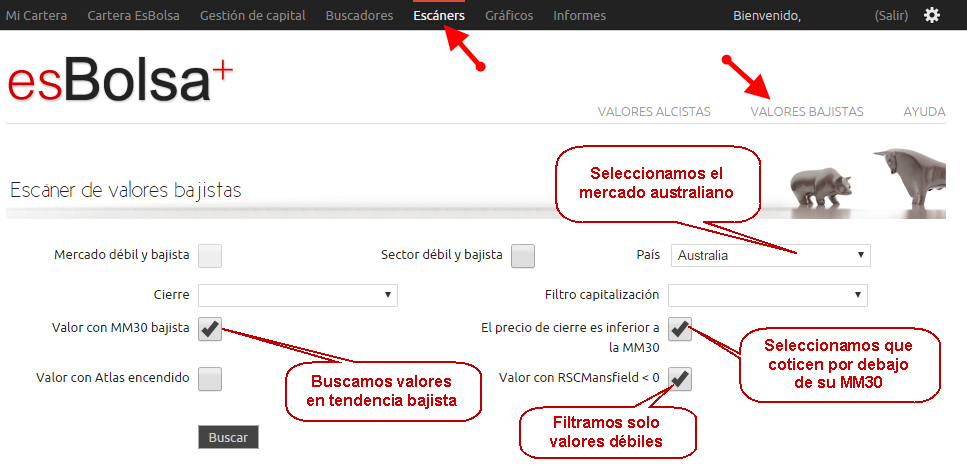Click the 'Cierre' field label
Viewport: 967px width, 470px height.
click(171, 294)
